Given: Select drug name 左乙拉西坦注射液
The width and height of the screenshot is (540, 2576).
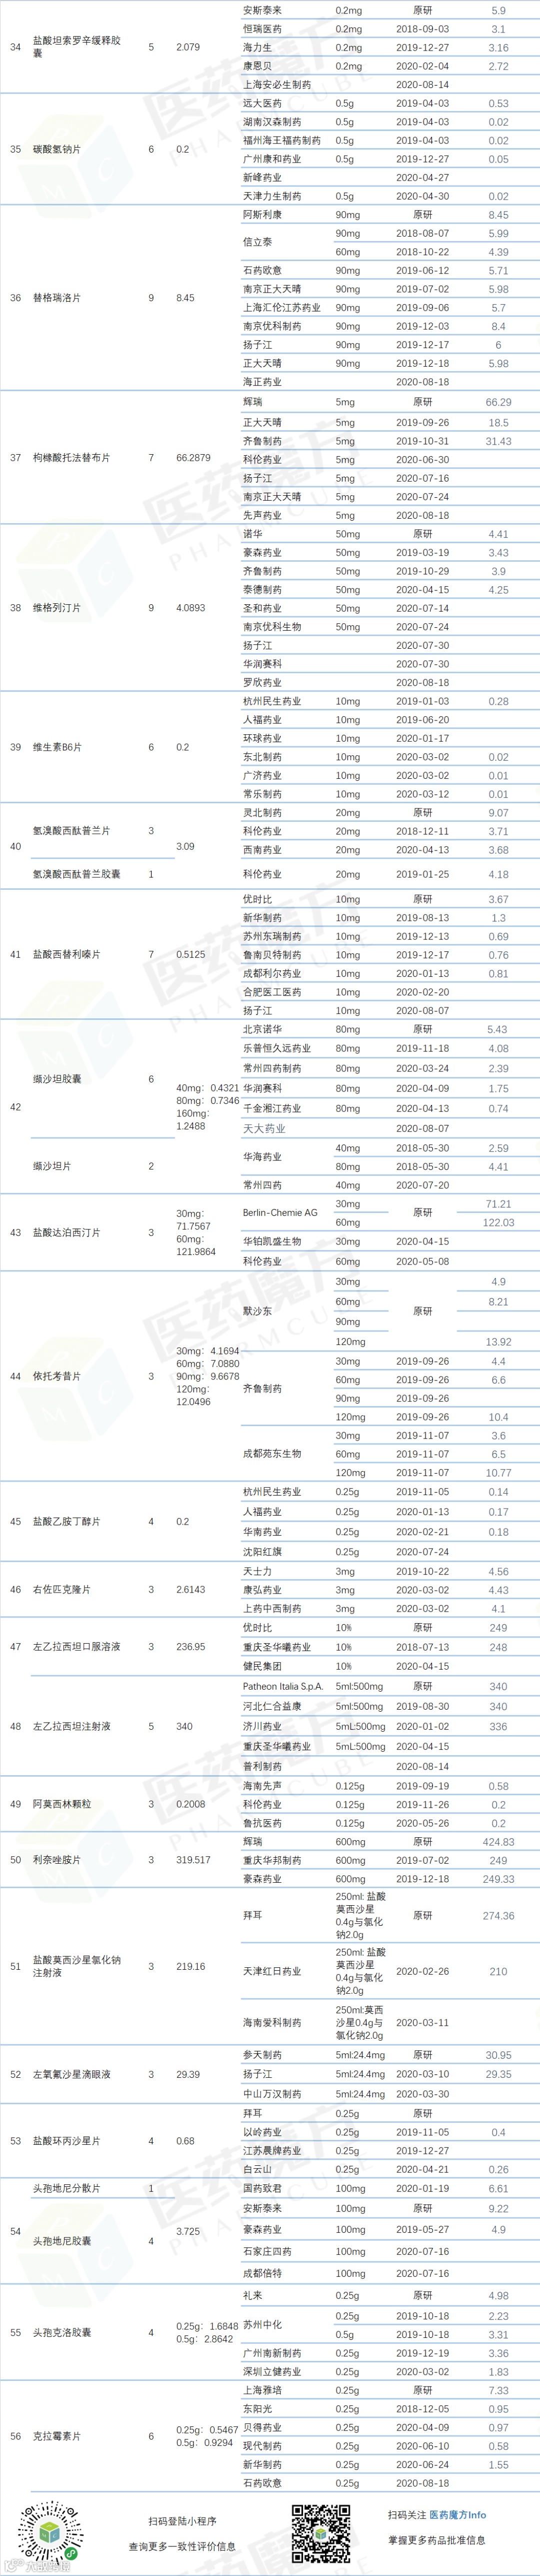Looking at the screenshot, I should (72, 1726).
